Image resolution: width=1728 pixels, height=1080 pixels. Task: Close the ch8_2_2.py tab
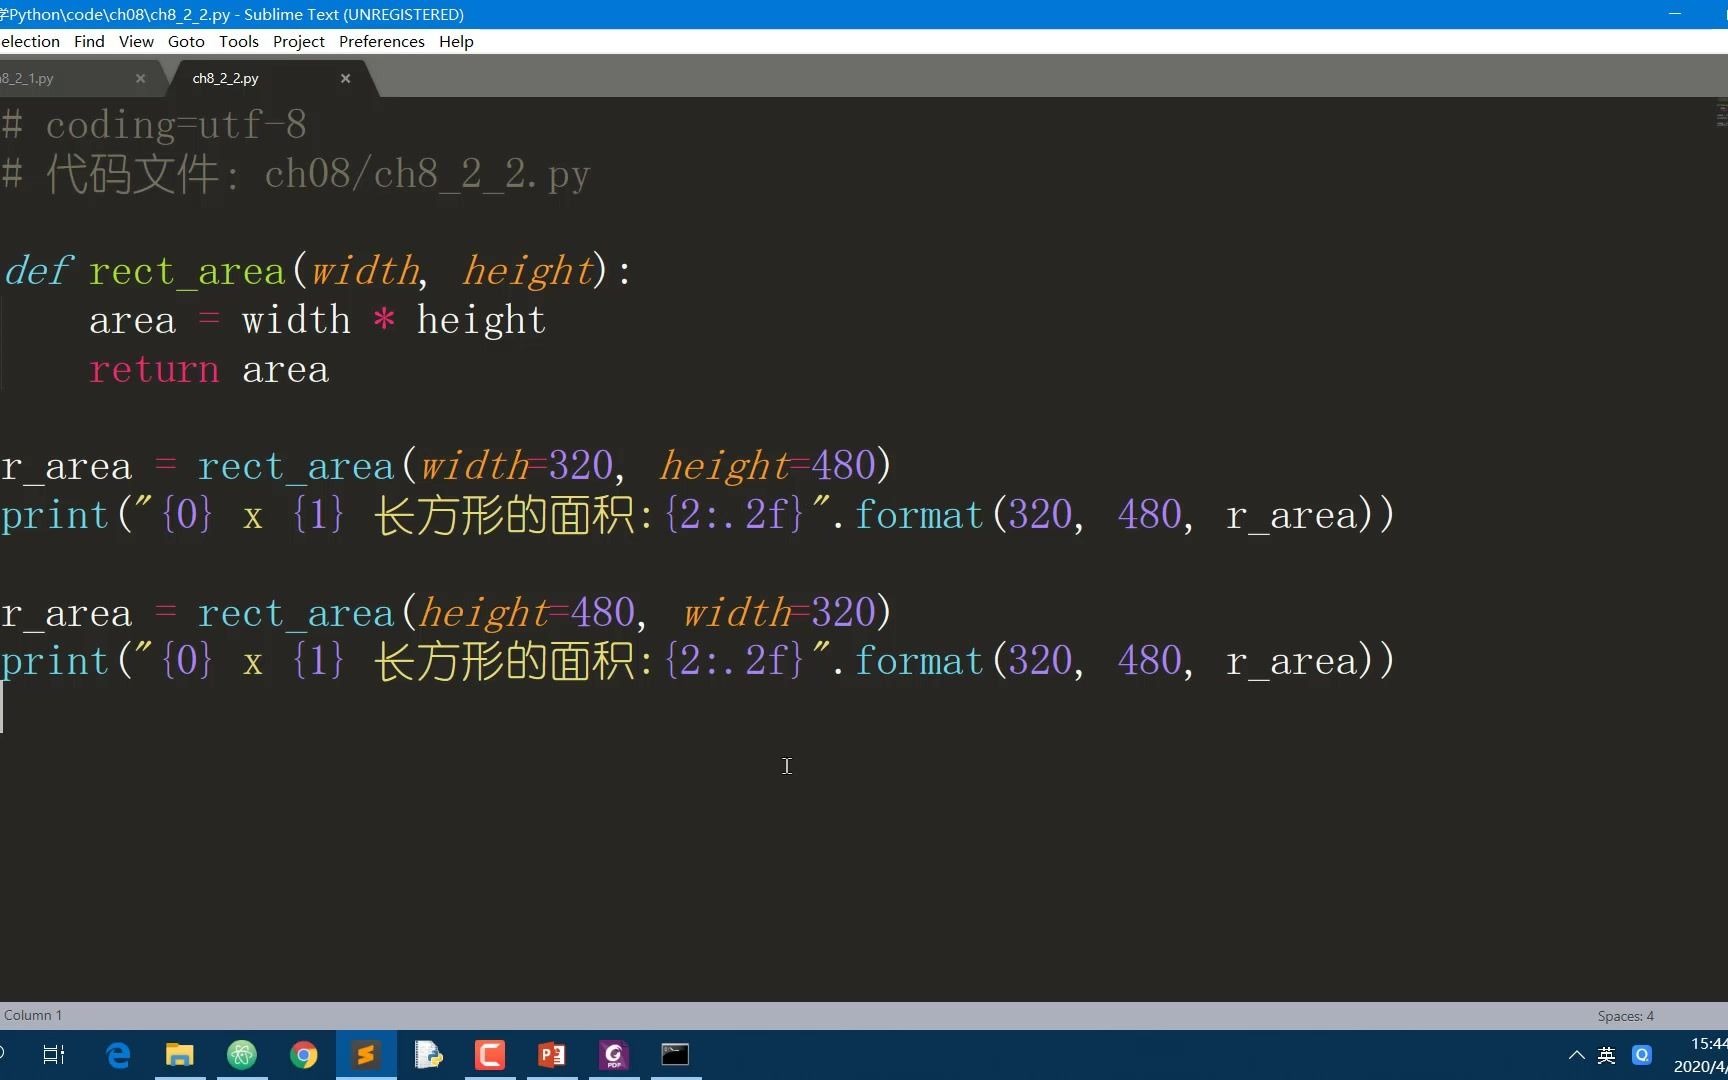tap(345, 78)
